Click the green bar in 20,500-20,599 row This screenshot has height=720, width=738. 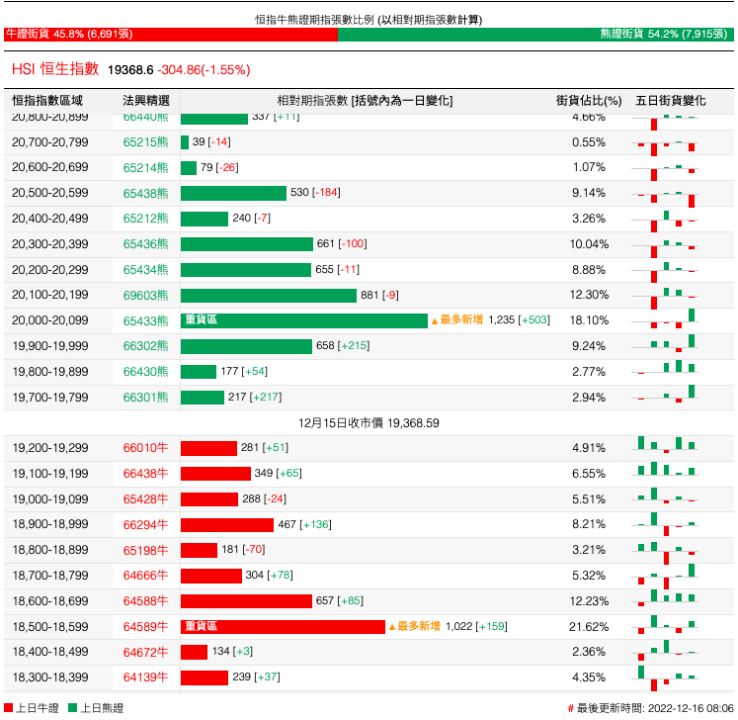pyautogui.click(x=233, y=193)
